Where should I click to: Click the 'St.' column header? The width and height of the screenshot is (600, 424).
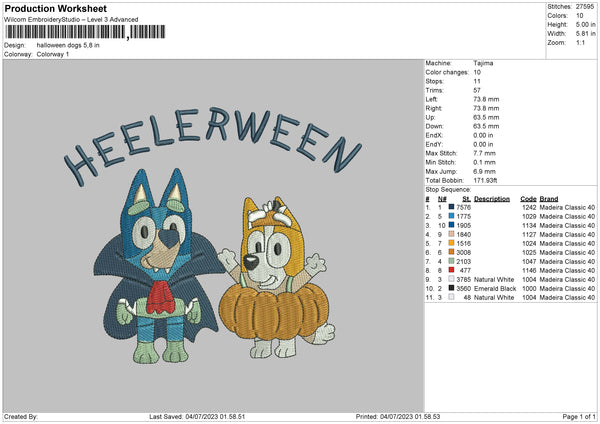click(x=466, y=199)
